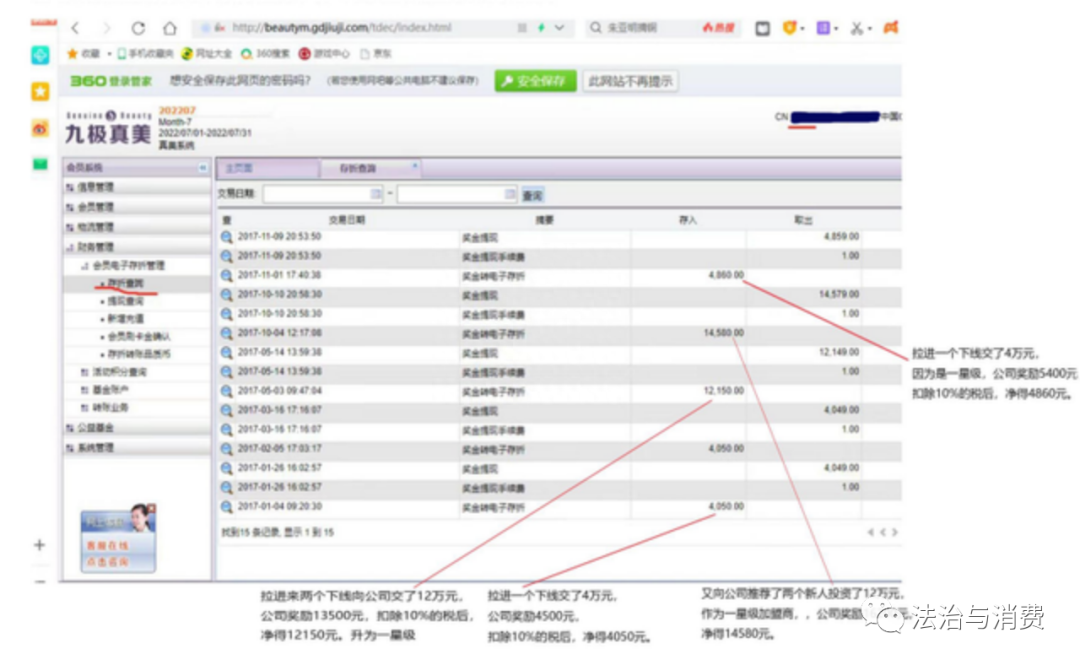View details of 2017-02-05 17:03:17 row magnifier
Viewport: 1080px width, 665px height.
pyautogui.click(x=227, y=449)
